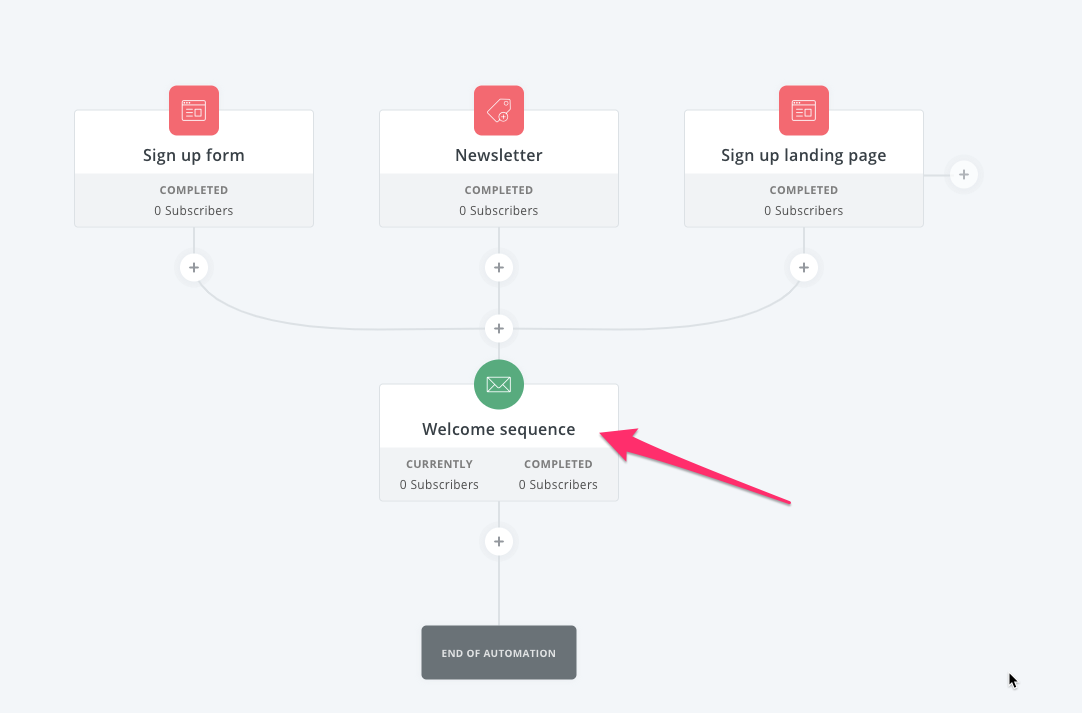
Task: Click the Newsletter tag icon
Action: (499, 110)
